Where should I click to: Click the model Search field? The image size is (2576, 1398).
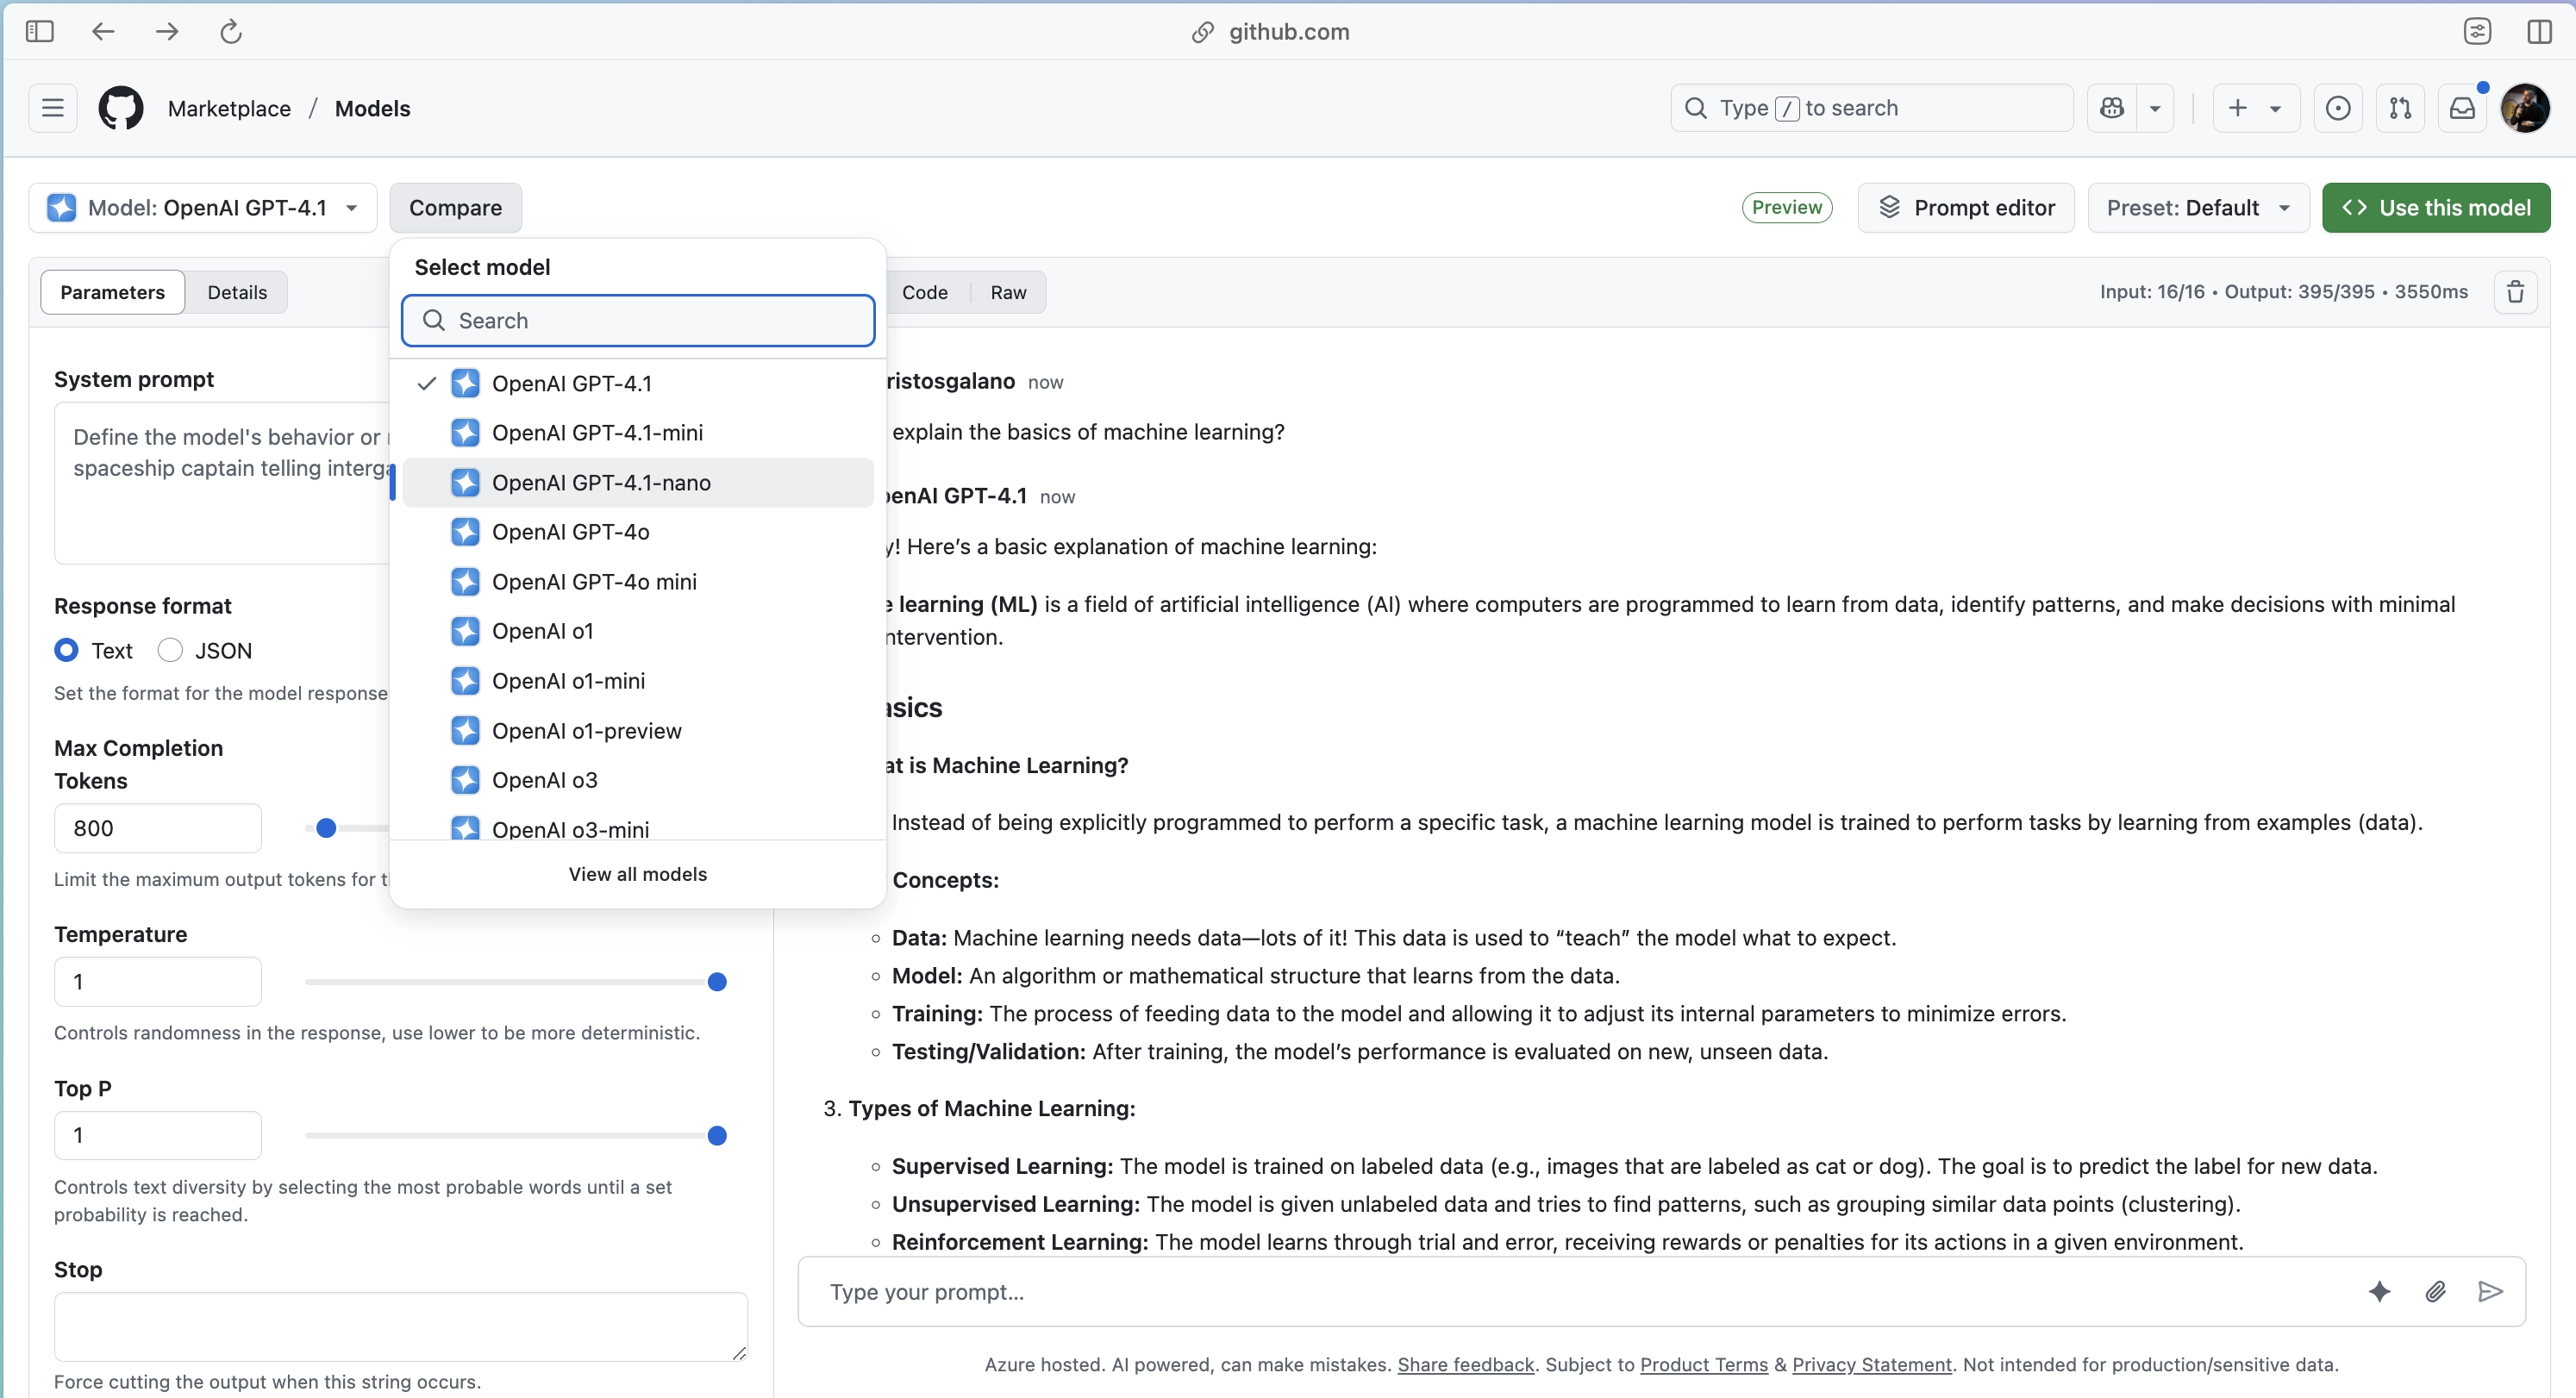coord(638,320)
